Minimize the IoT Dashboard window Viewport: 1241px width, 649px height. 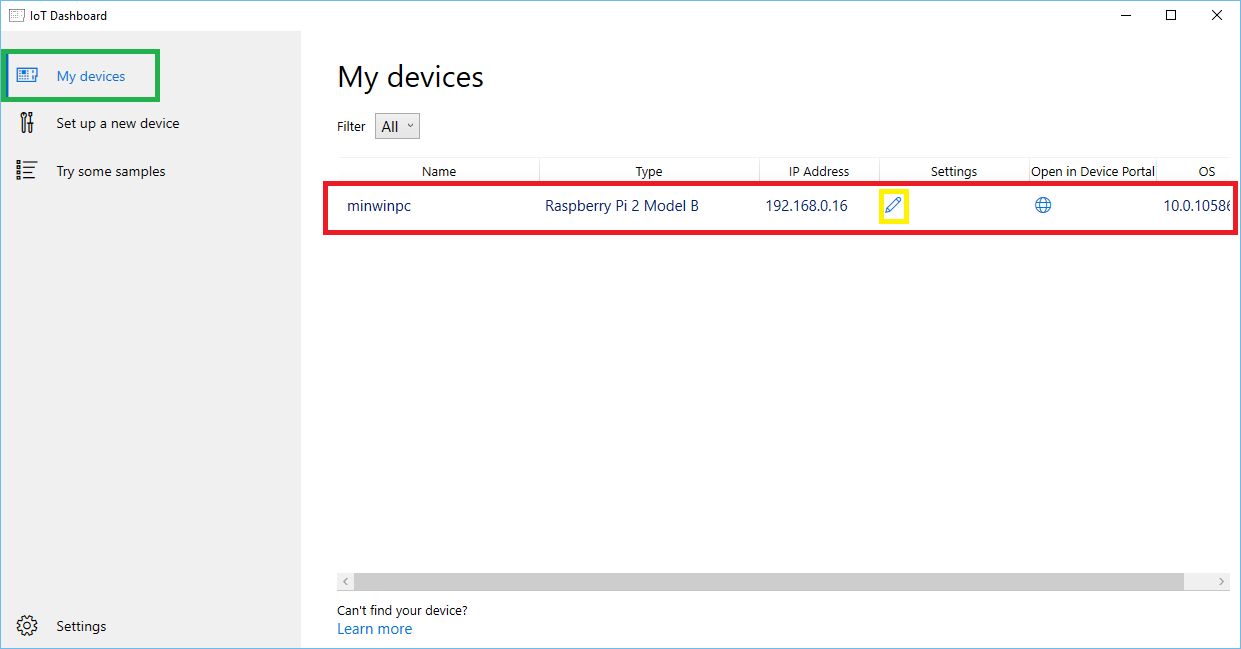point(1125,15)
